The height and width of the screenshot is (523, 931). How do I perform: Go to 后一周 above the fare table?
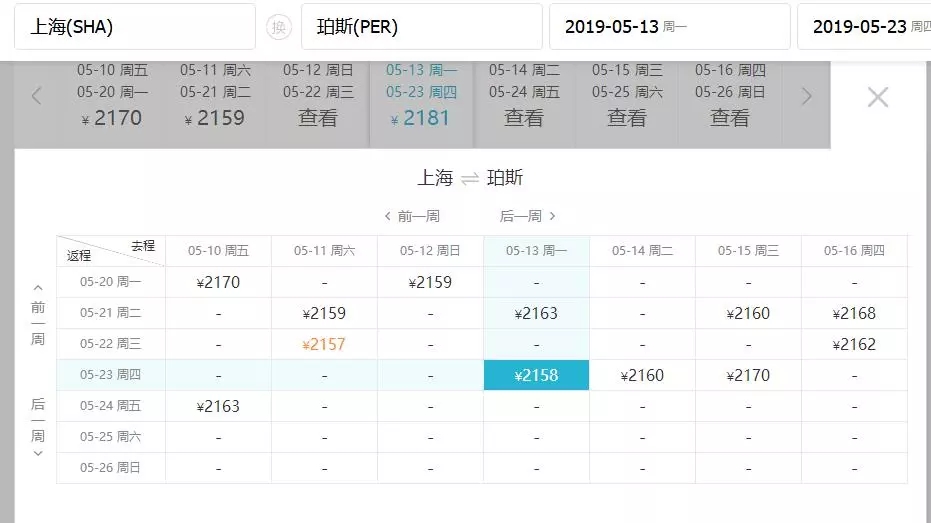pyautogui.click(x=528, y=216)
